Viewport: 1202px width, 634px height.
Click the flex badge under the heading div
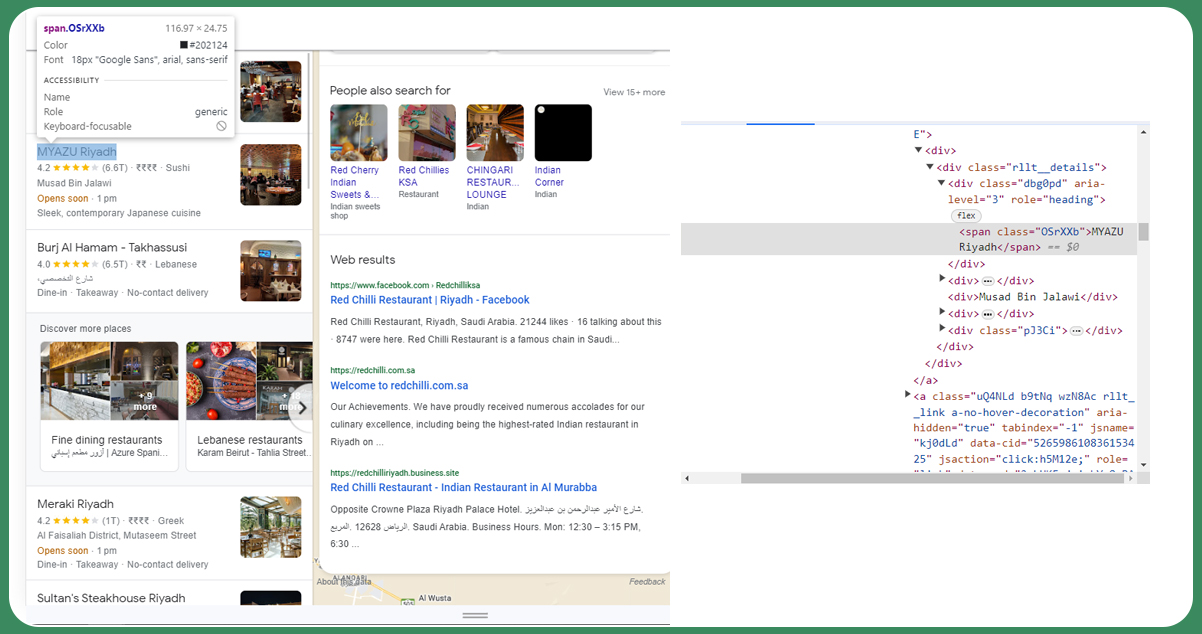pos(966,215)
